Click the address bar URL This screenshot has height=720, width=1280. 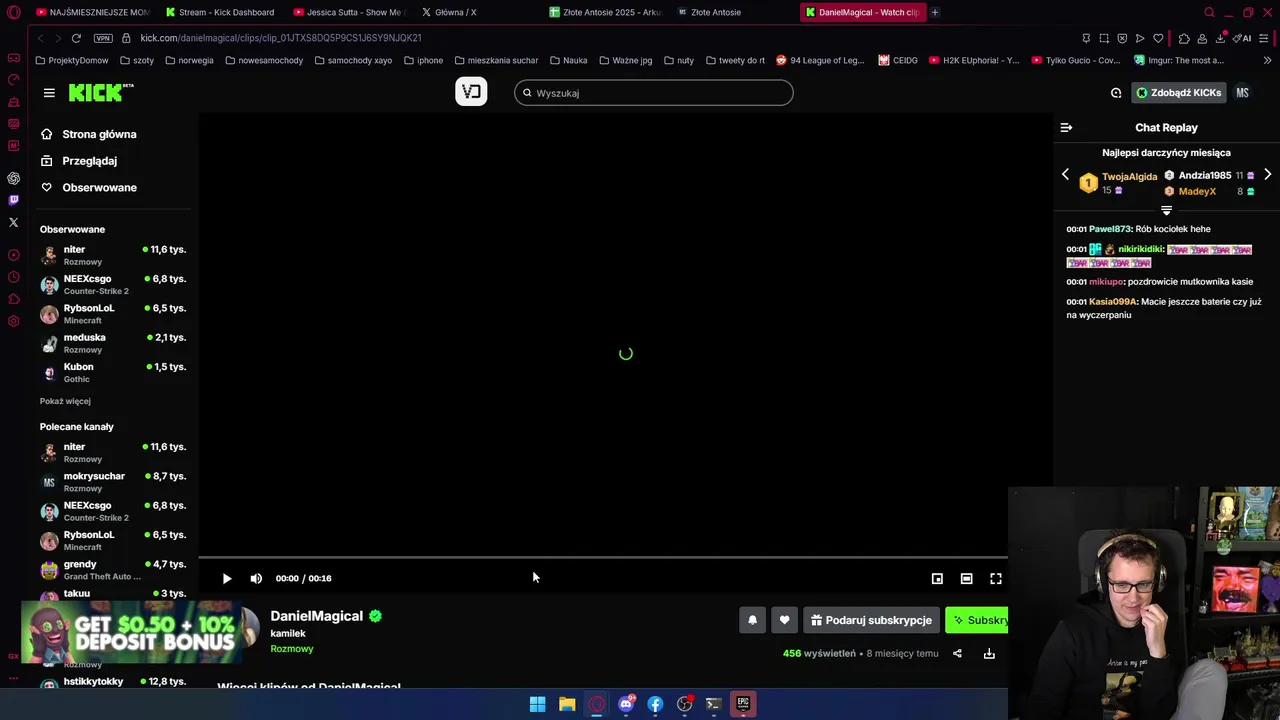click(281, 38)
